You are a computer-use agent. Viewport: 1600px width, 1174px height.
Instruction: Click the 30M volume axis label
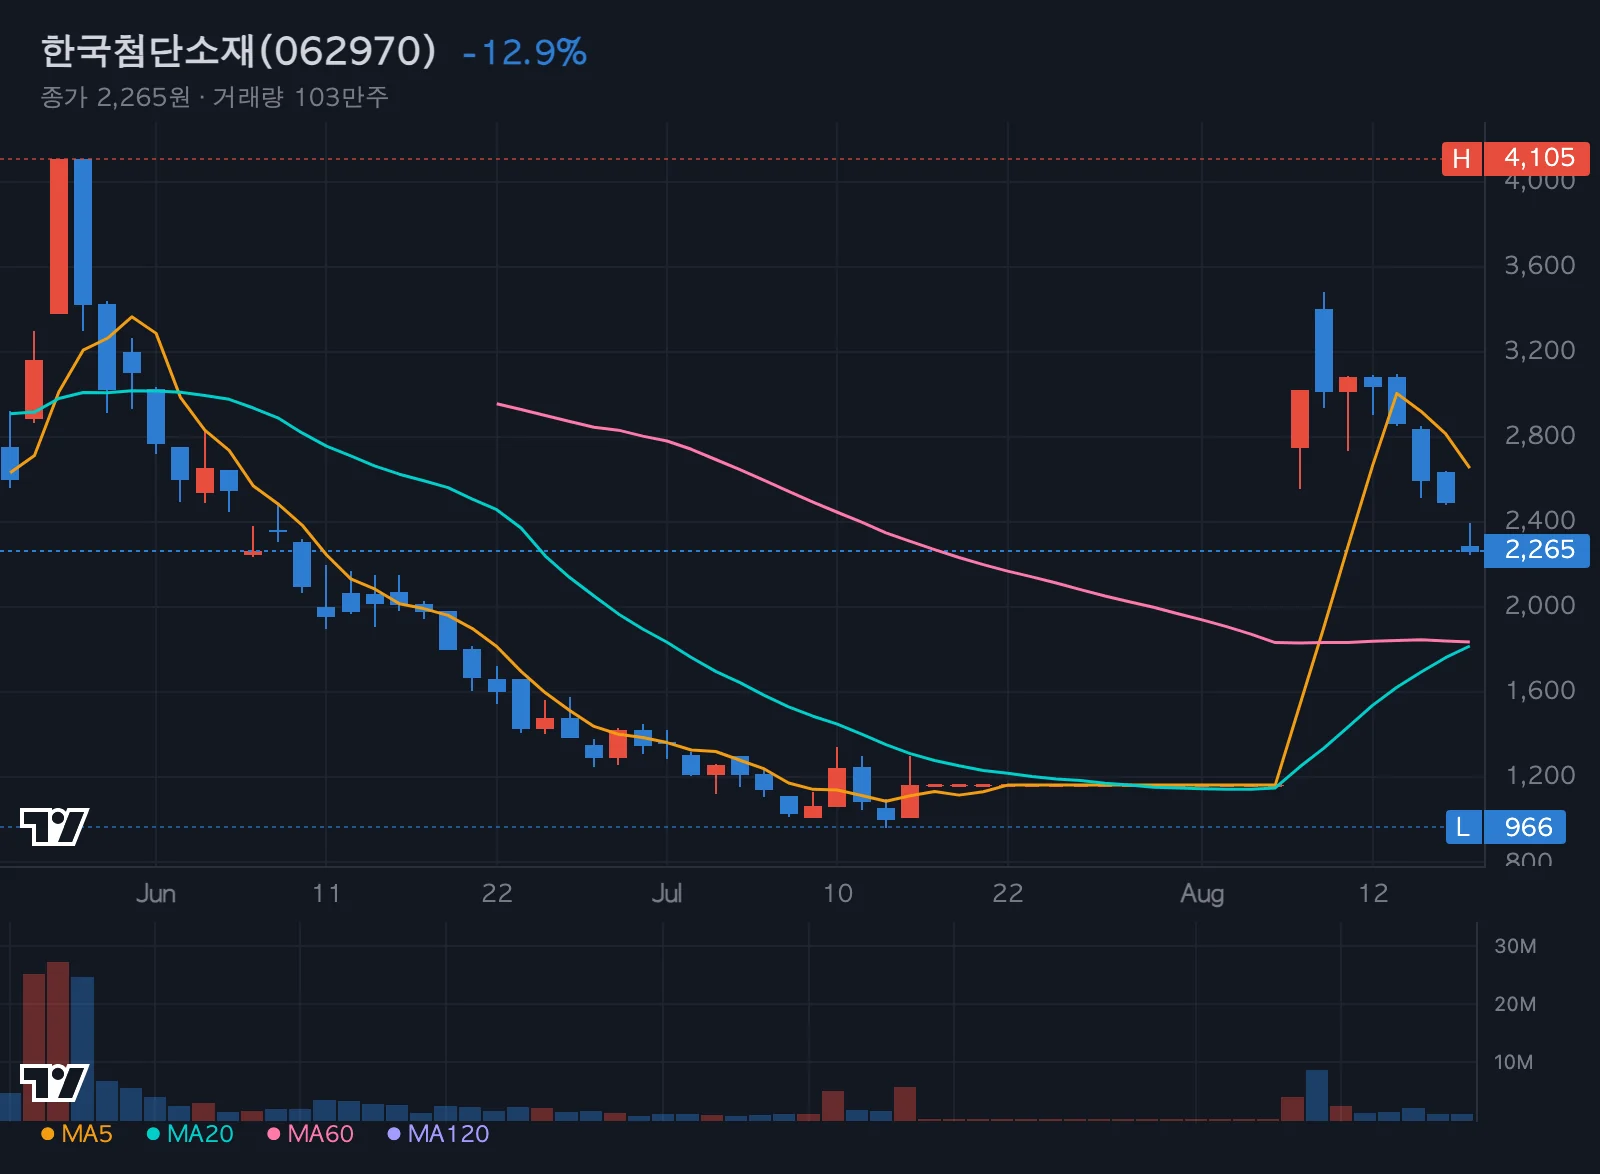point(1515,946)
